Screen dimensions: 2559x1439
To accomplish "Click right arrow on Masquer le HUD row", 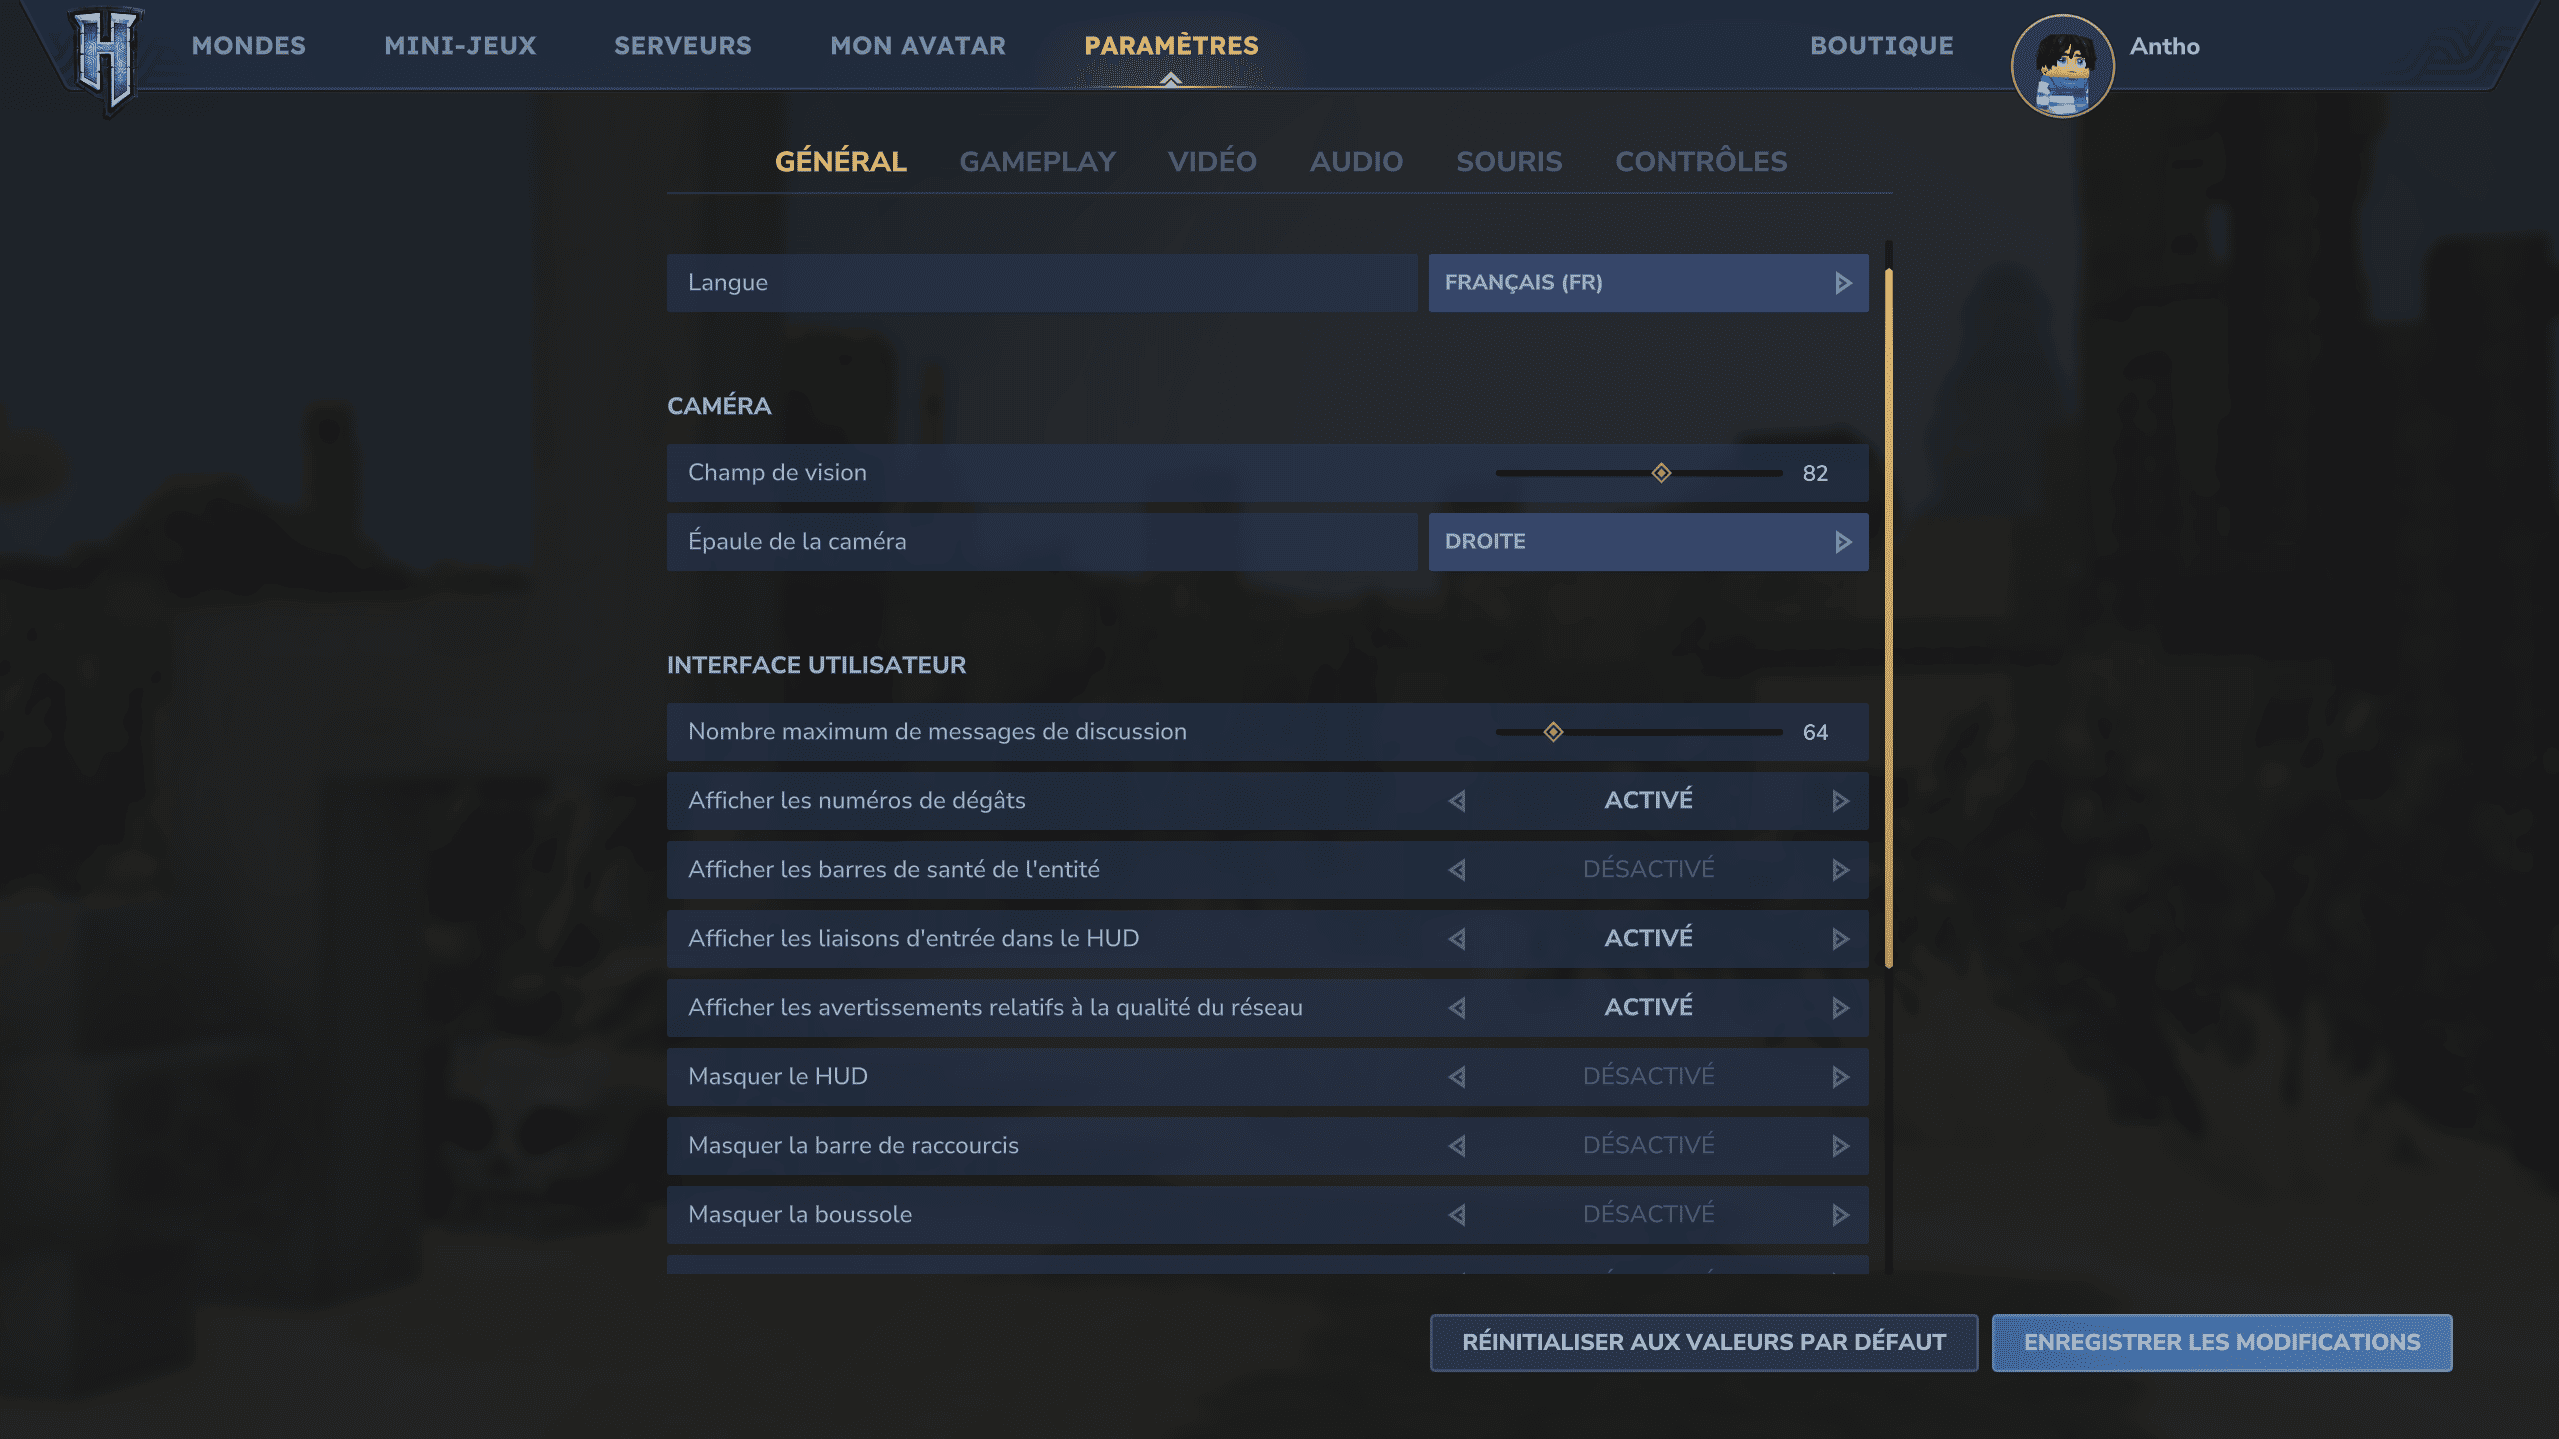I will 1840,1077.
